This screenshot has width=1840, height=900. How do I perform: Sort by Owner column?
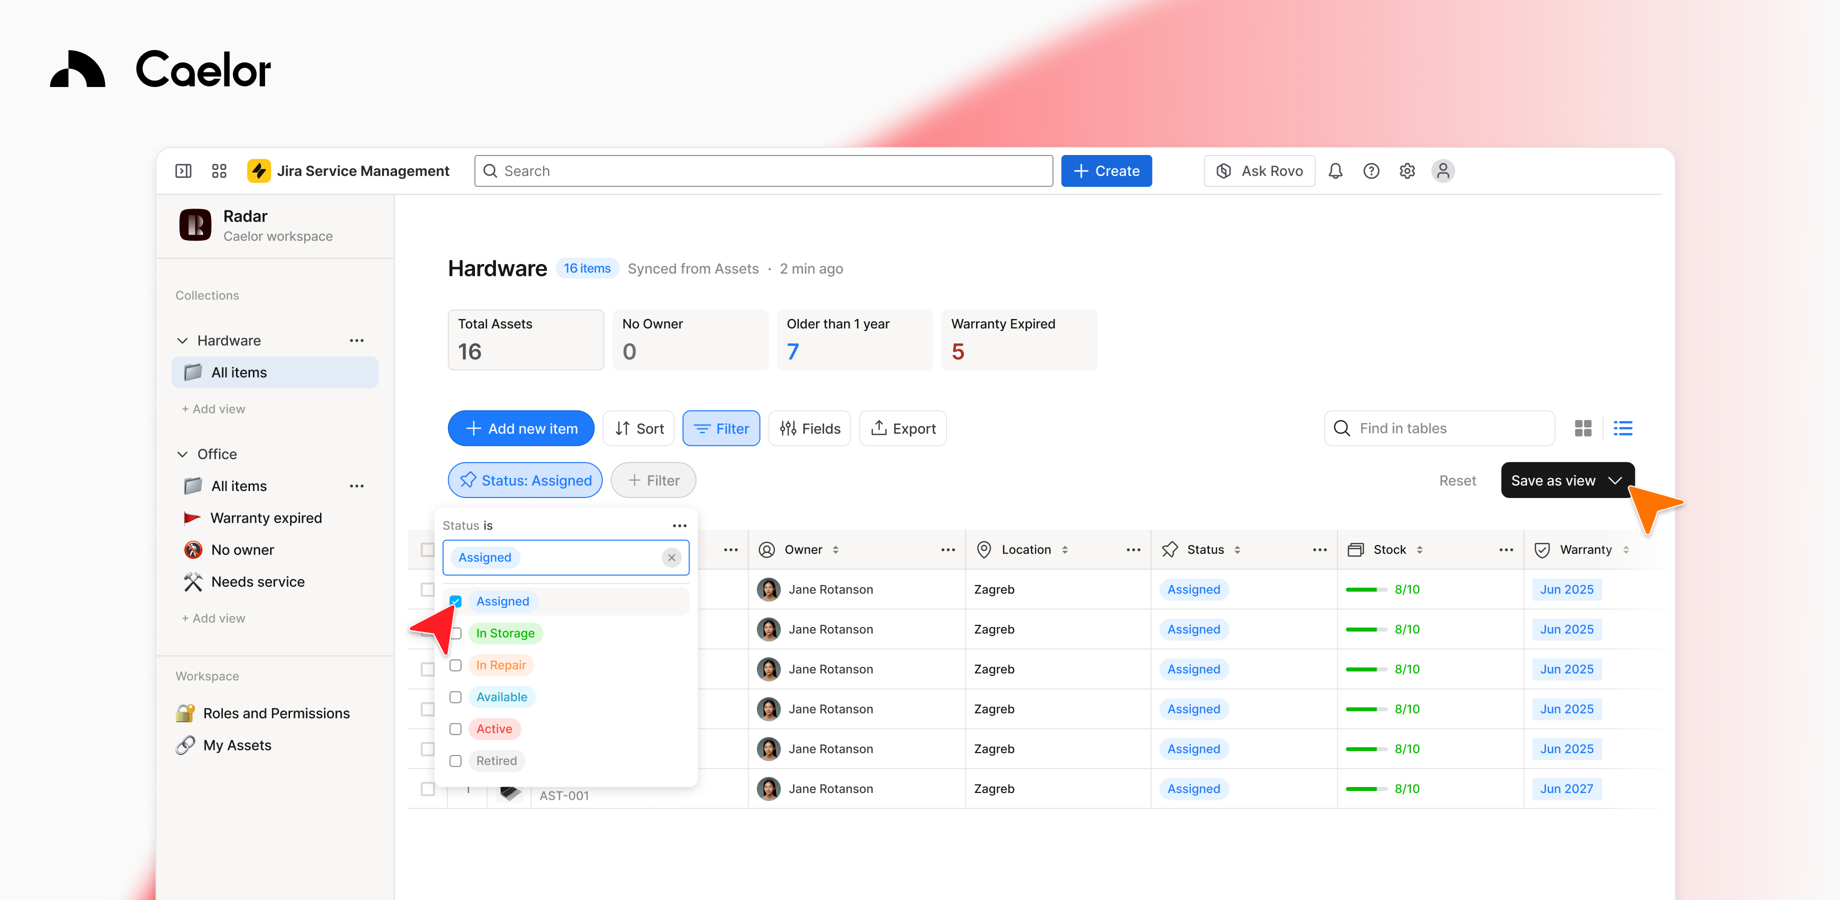tap(836, 550)
